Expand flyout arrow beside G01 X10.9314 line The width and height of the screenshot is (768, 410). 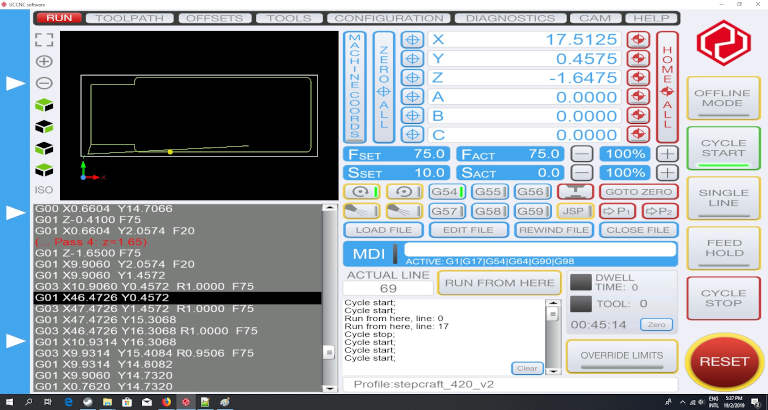(x=15, y=341)
